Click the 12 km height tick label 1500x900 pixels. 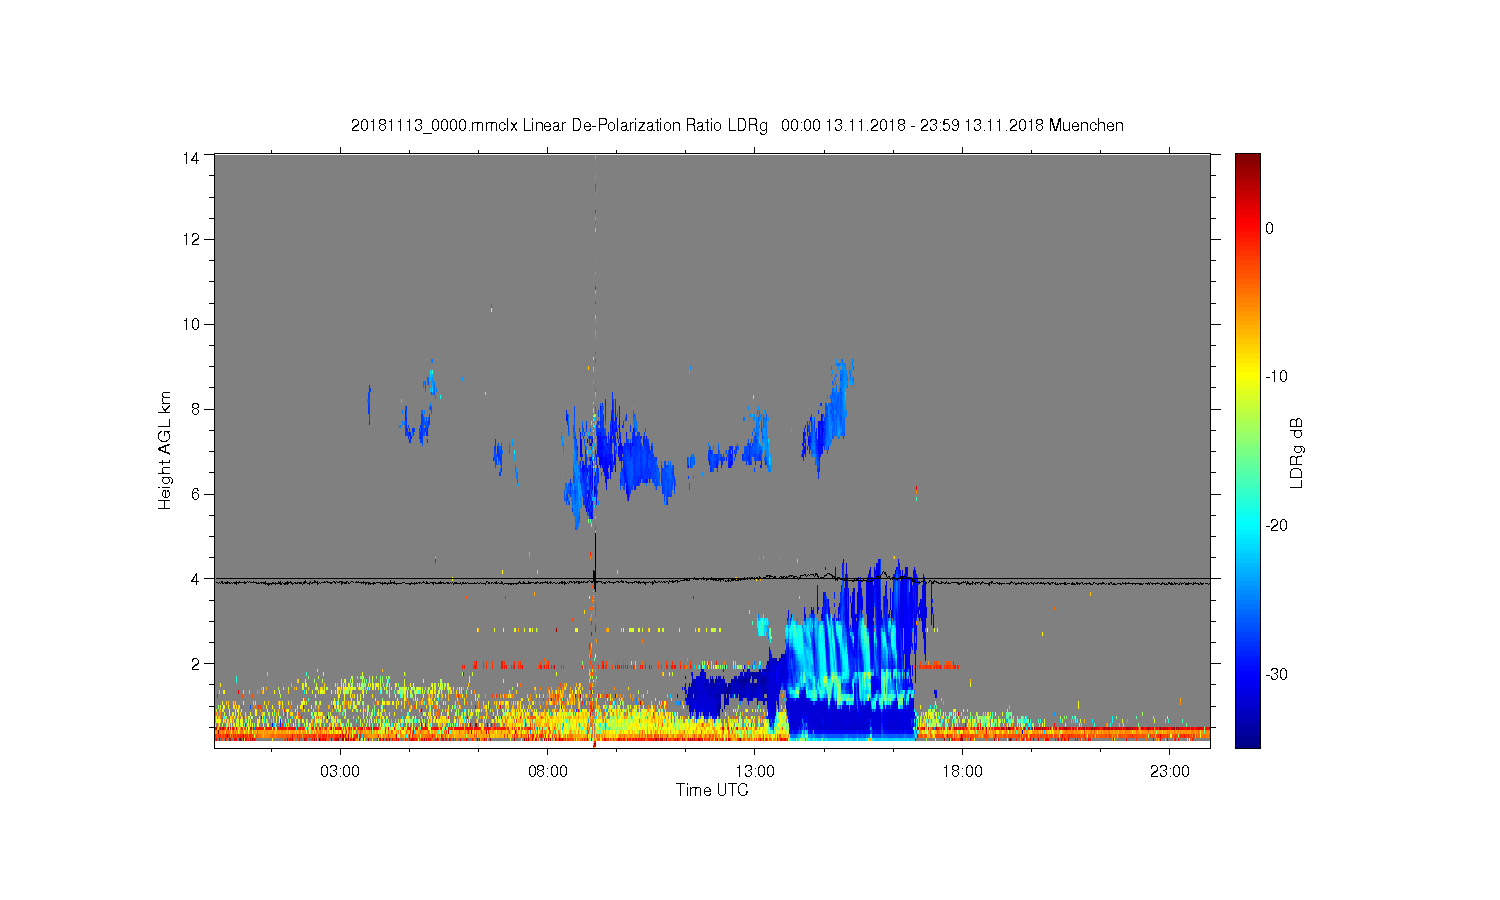tap(190, 239)
